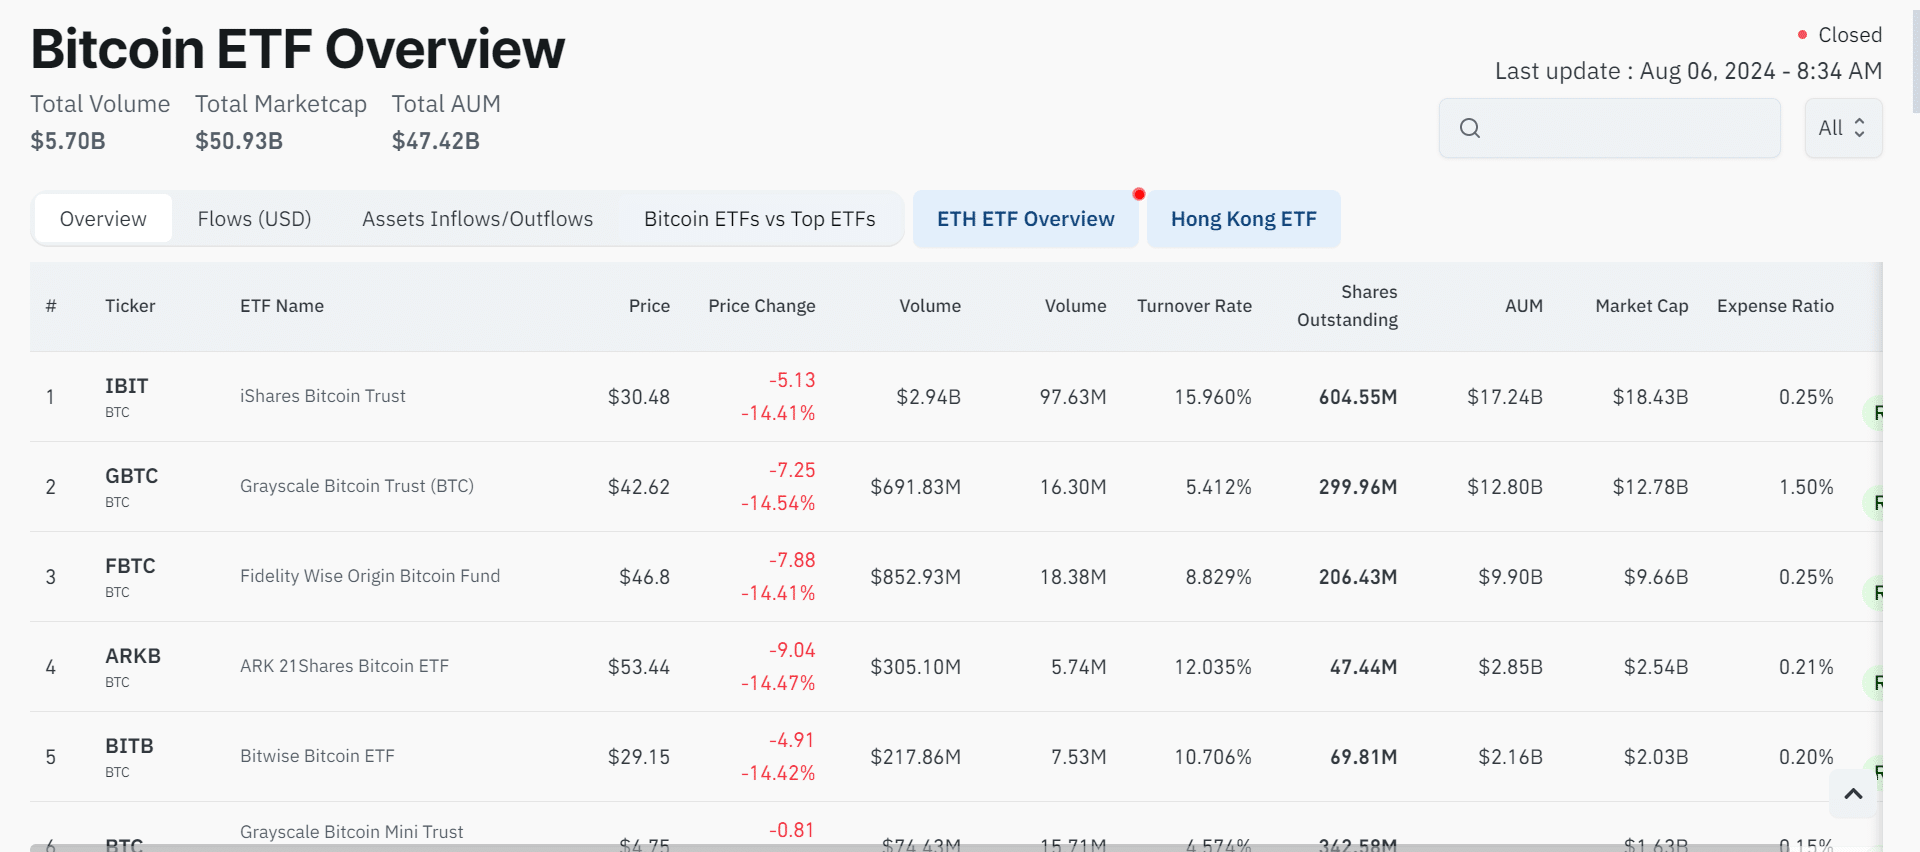Go to ETH ETF Overview
This screenshot has height=852, width=1920.
point(1025,219)
